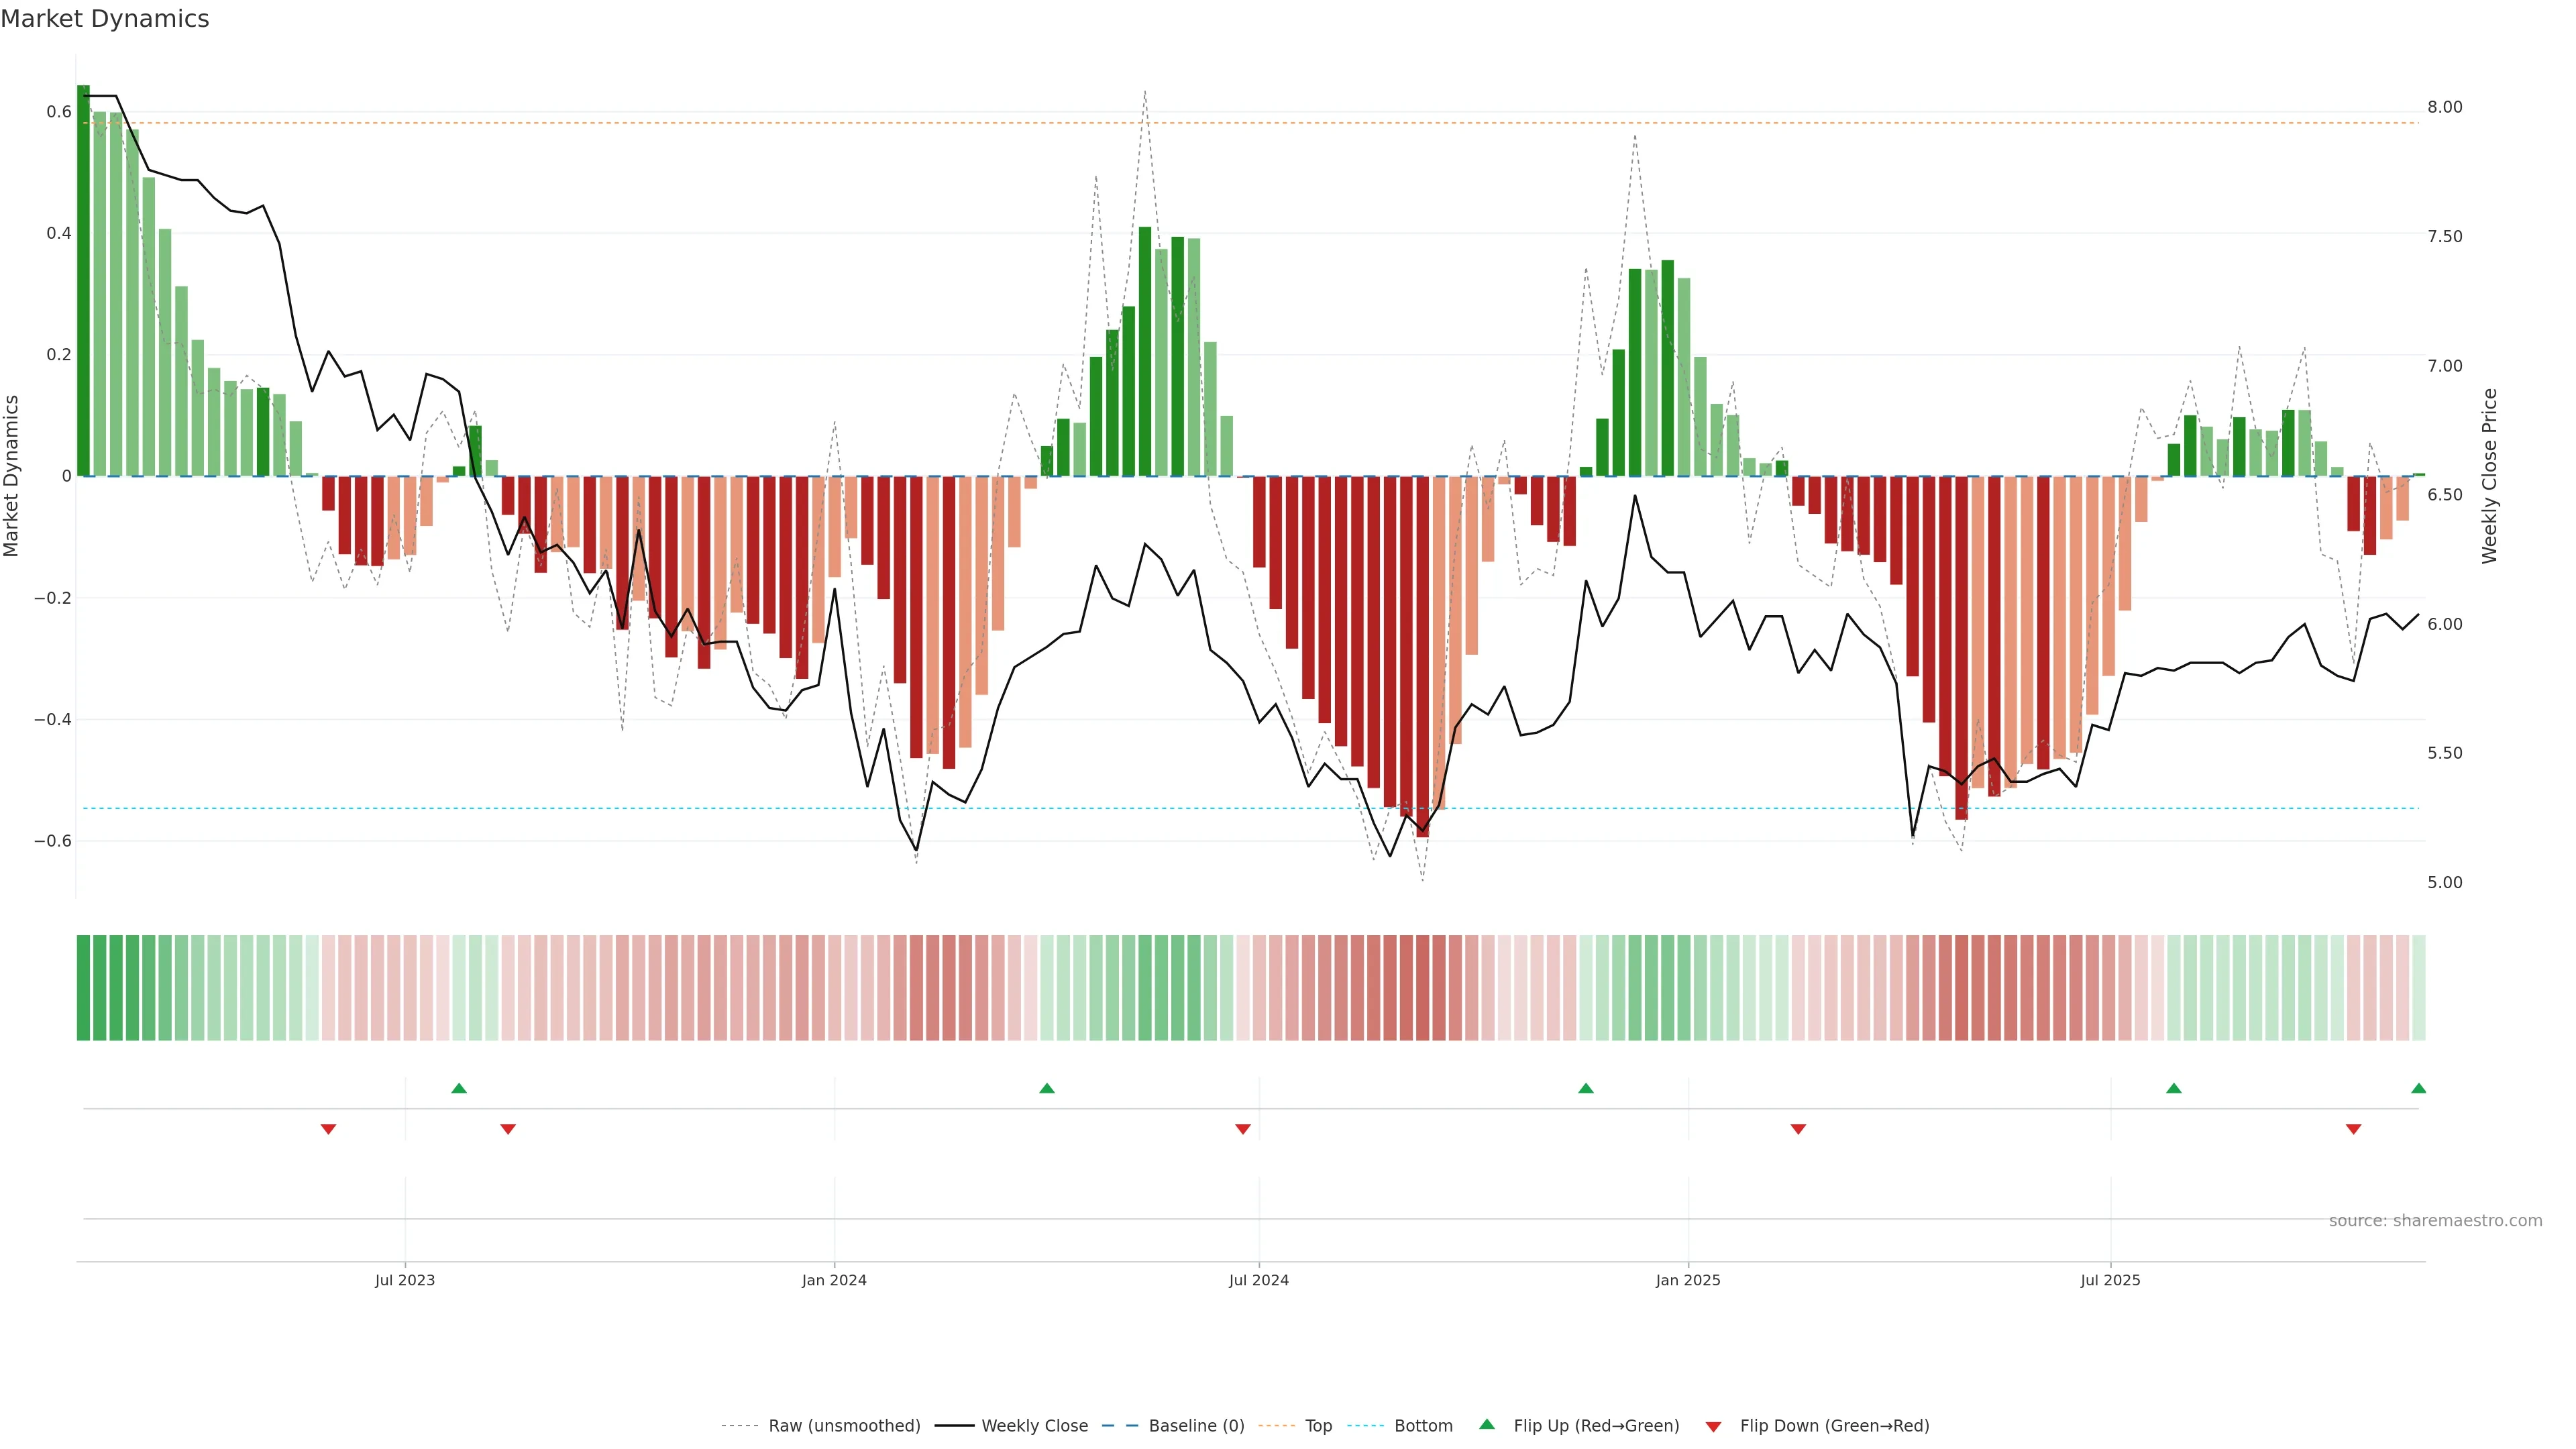The width and height of the screenshot is (2576, 1449).
Task: Click the red flip-down triangle after Jan 2025
Action: click(x=1798, y=1129)
